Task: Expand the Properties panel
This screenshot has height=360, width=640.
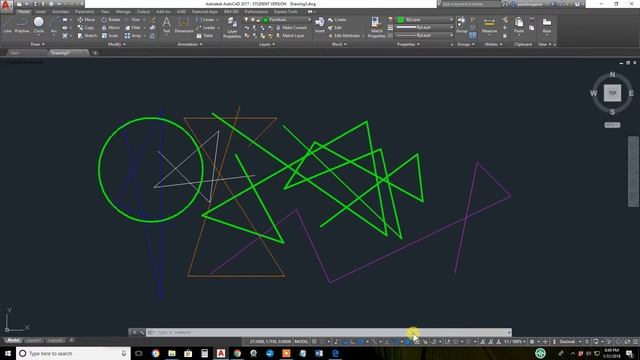Action: click(408, 44)
